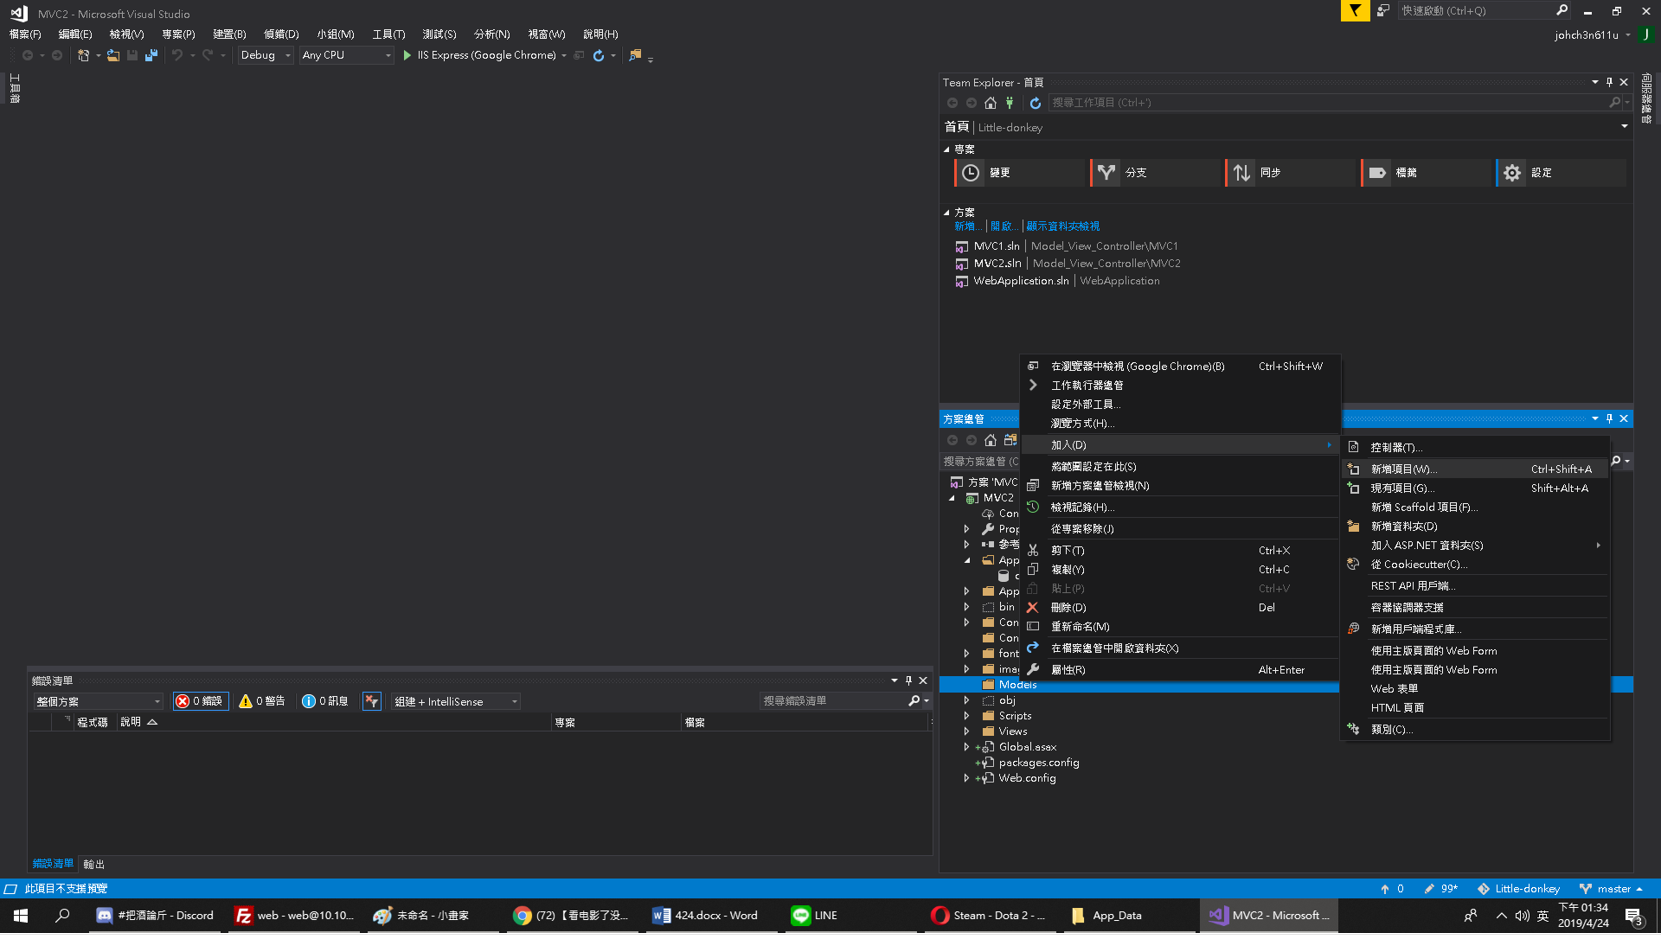Click the IIS Express (Google Chrome) run button
Image resolution: width=1661 pixels, height=935 pixels.
(479, 56)
